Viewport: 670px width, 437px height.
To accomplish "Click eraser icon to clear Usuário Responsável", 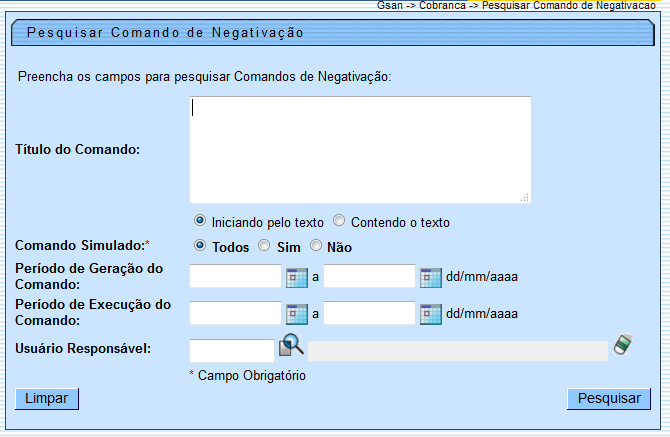I will (x=625, y=345).
